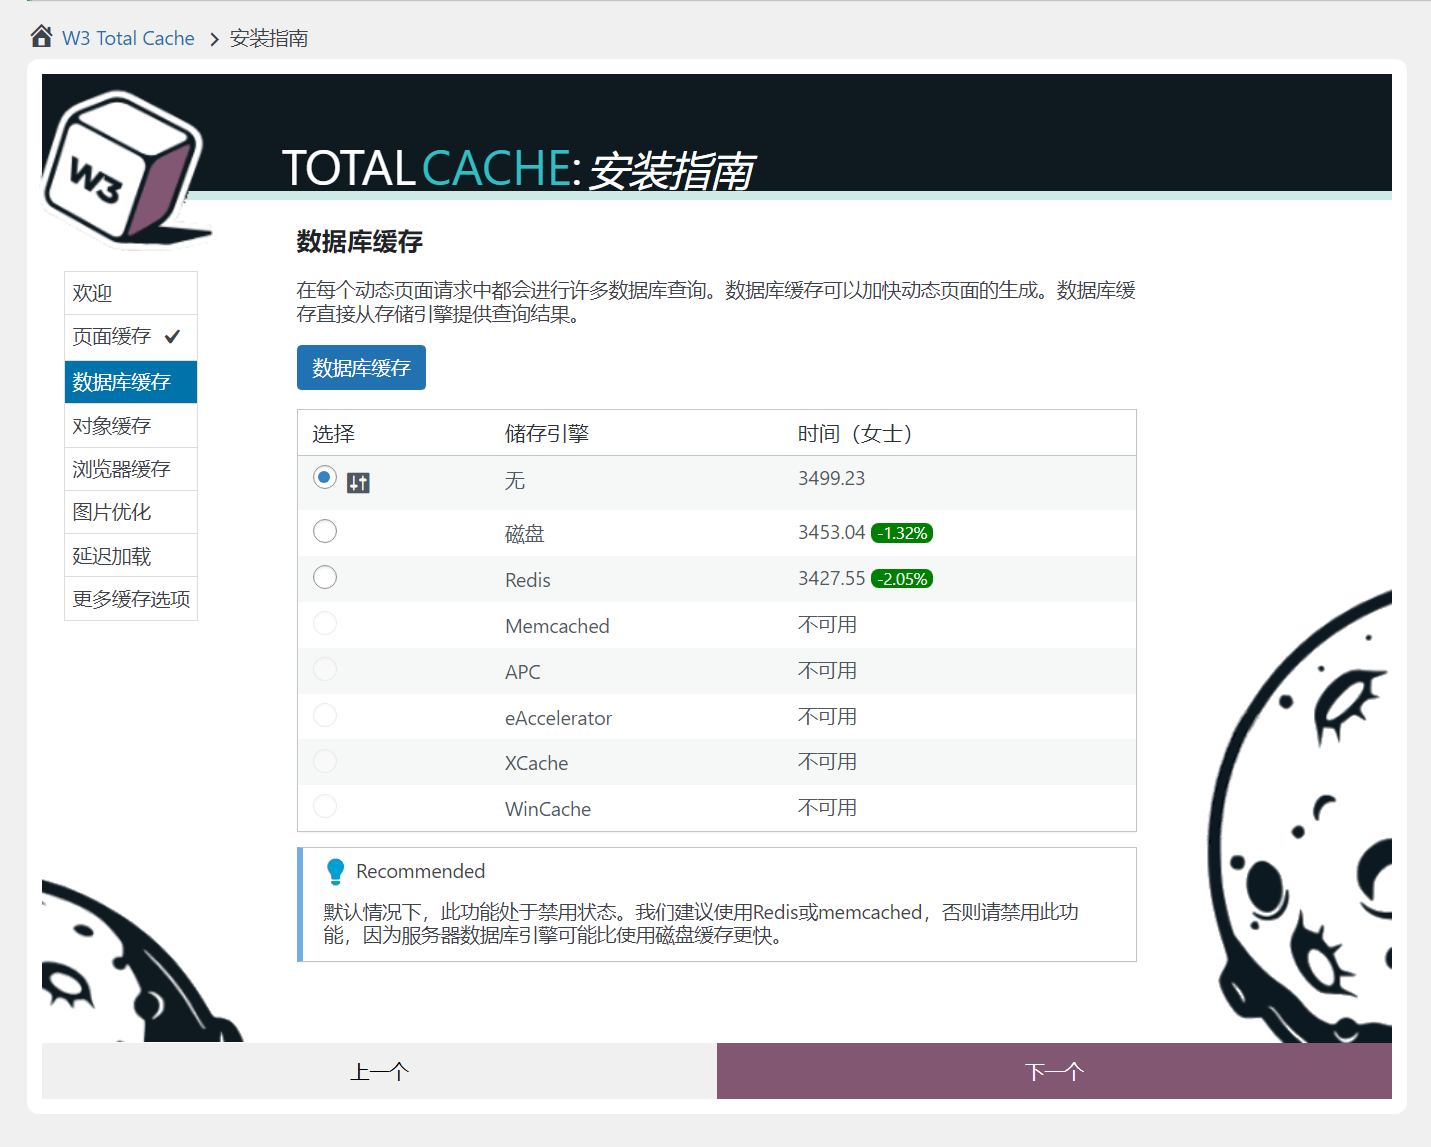1431x1147 pixels.
Task: Click the checkmark next to 页面缓存
Action: coord(173,336)
